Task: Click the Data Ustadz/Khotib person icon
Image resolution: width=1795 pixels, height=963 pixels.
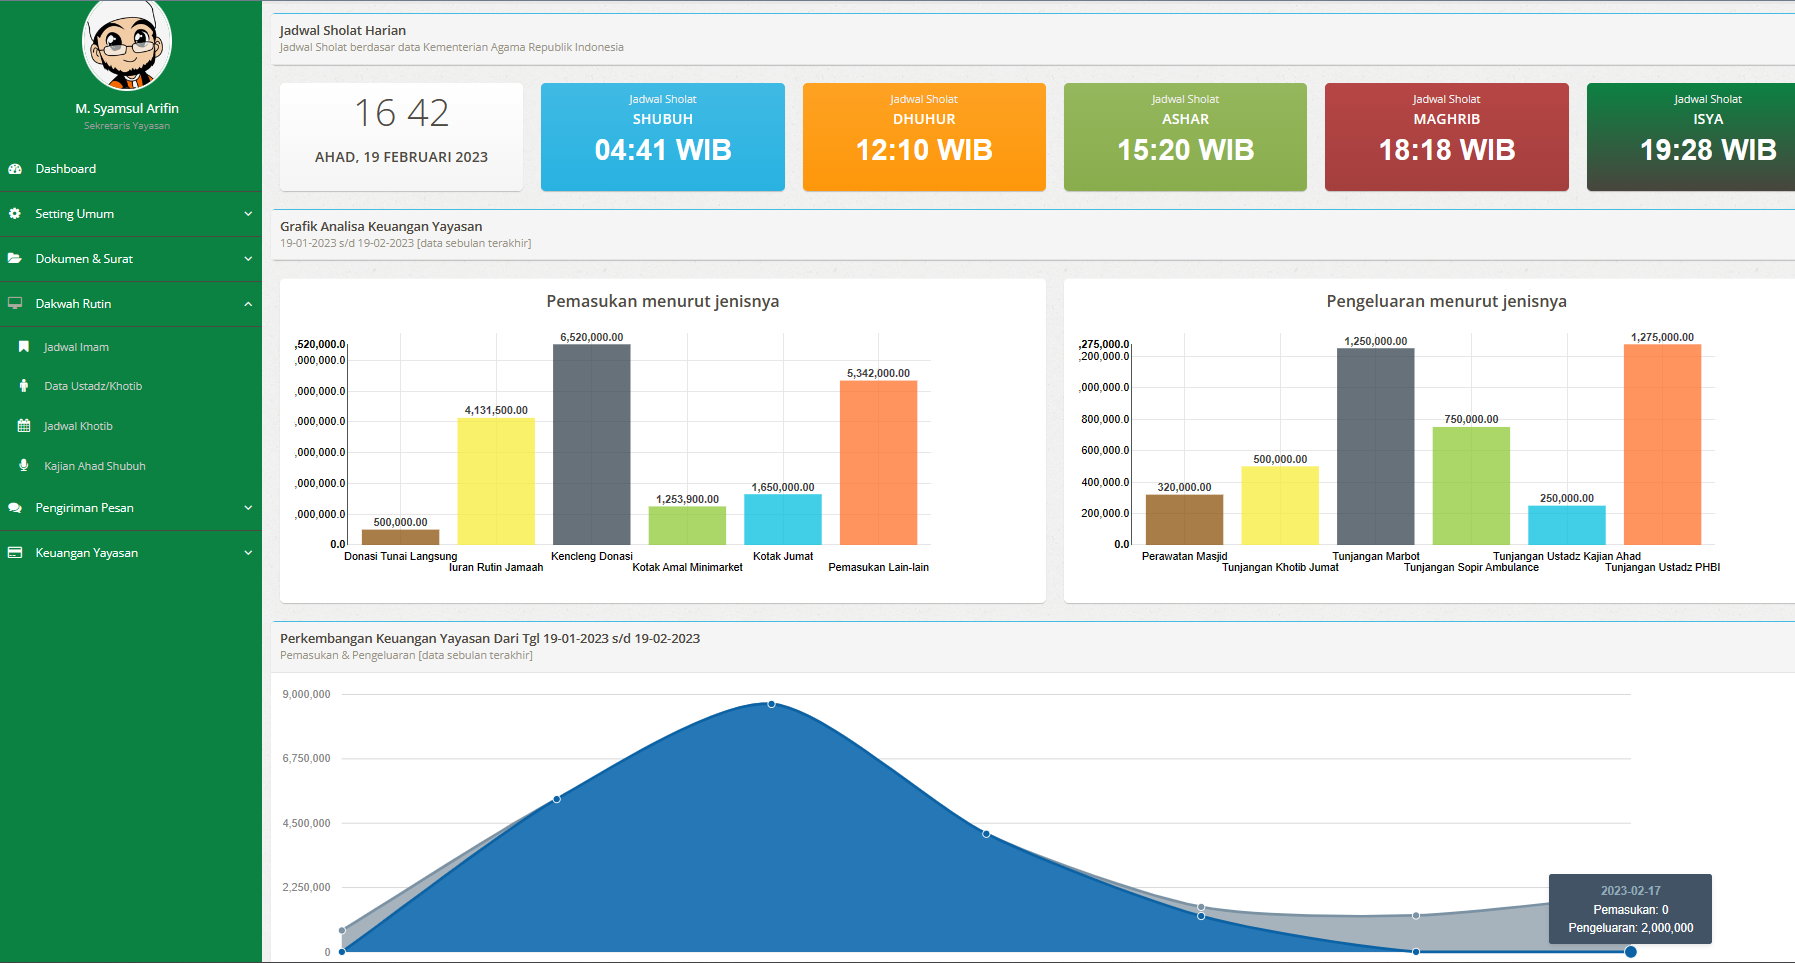Action: pyautogui.click(x=24, y=386)
